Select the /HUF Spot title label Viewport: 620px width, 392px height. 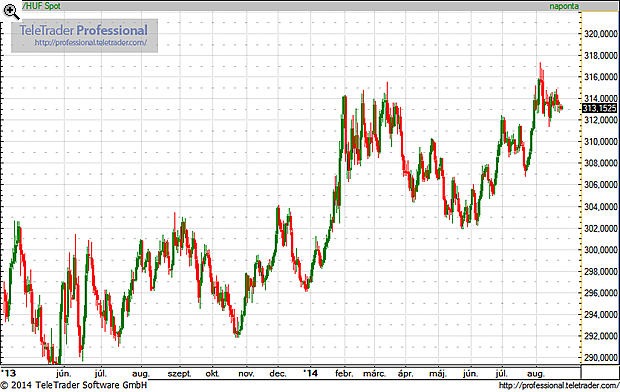42,6
